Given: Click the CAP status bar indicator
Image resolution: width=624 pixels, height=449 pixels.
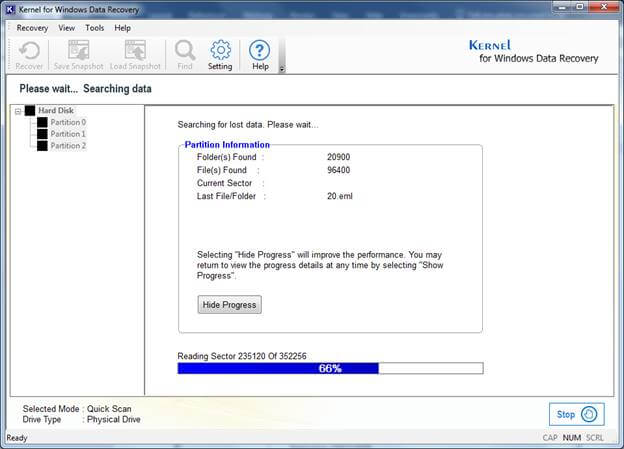Looking at the screenshot, I should point(550,438).
